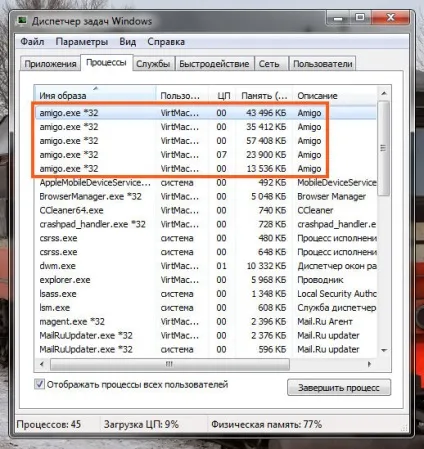Click the Завершить процесс button
This screenshot has width=424, height=449.
339,388
